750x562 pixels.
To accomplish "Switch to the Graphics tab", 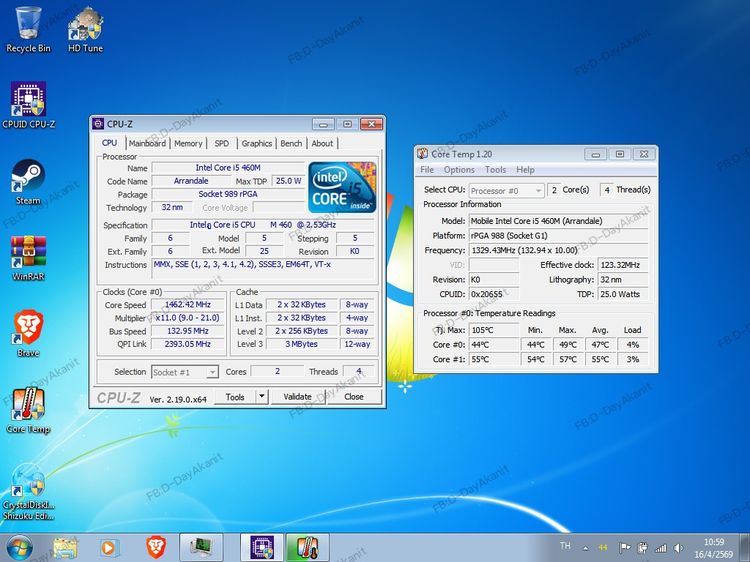I will 256,143.
